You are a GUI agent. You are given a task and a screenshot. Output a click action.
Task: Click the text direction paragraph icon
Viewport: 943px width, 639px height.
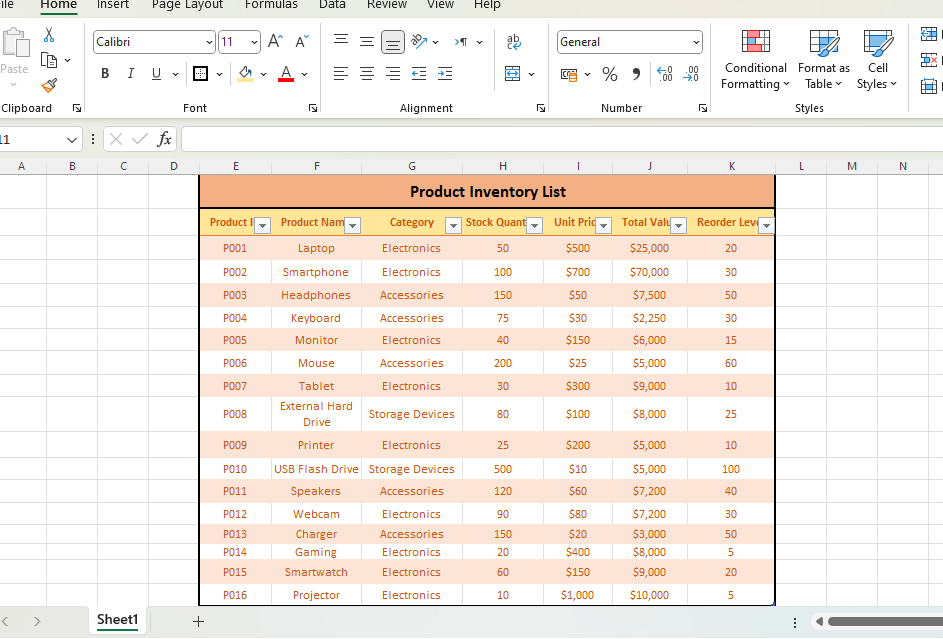(461, 41)
